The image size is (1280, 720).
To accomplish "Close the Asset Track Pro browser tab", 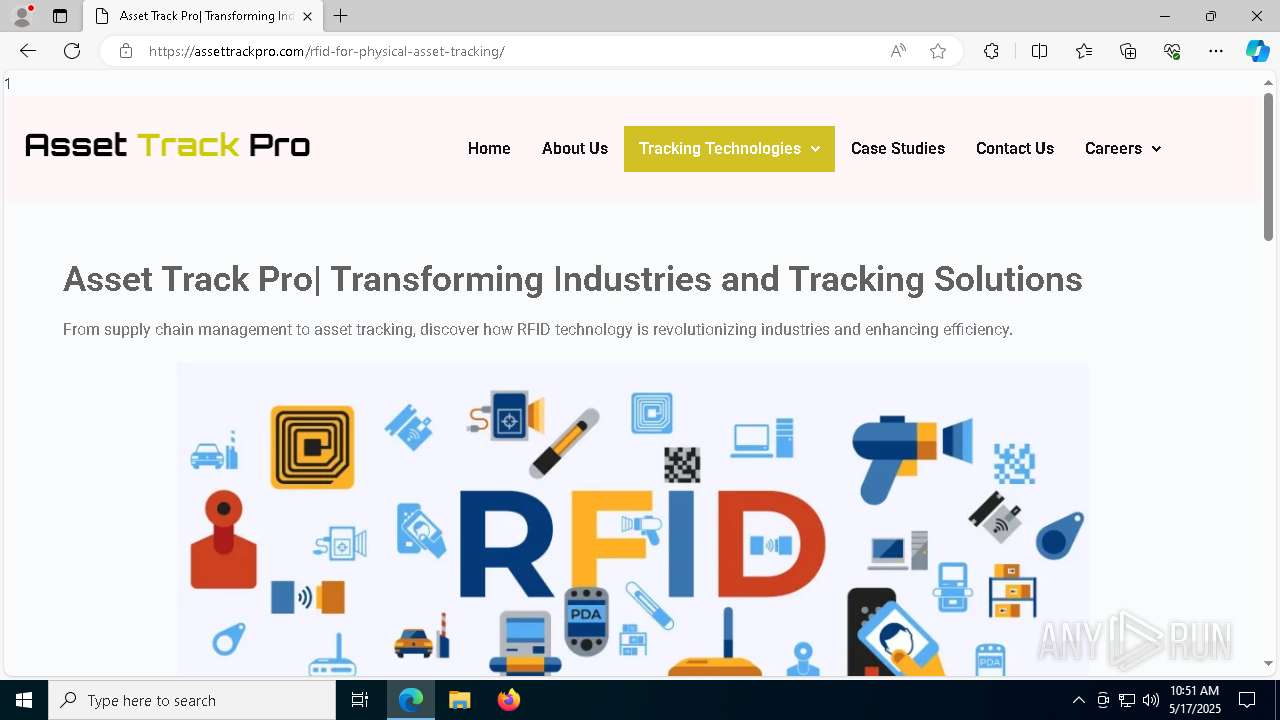I will (307, 16).
